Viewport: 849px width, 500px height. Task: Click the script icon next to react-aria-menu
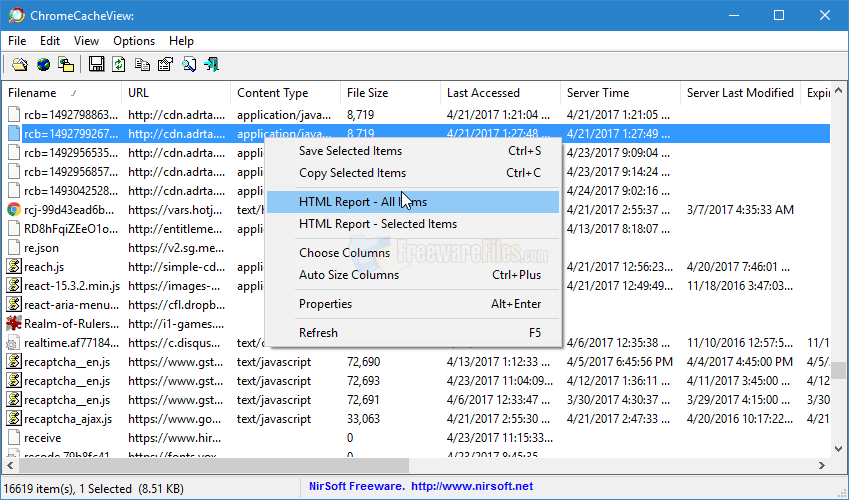pos(14,305)
